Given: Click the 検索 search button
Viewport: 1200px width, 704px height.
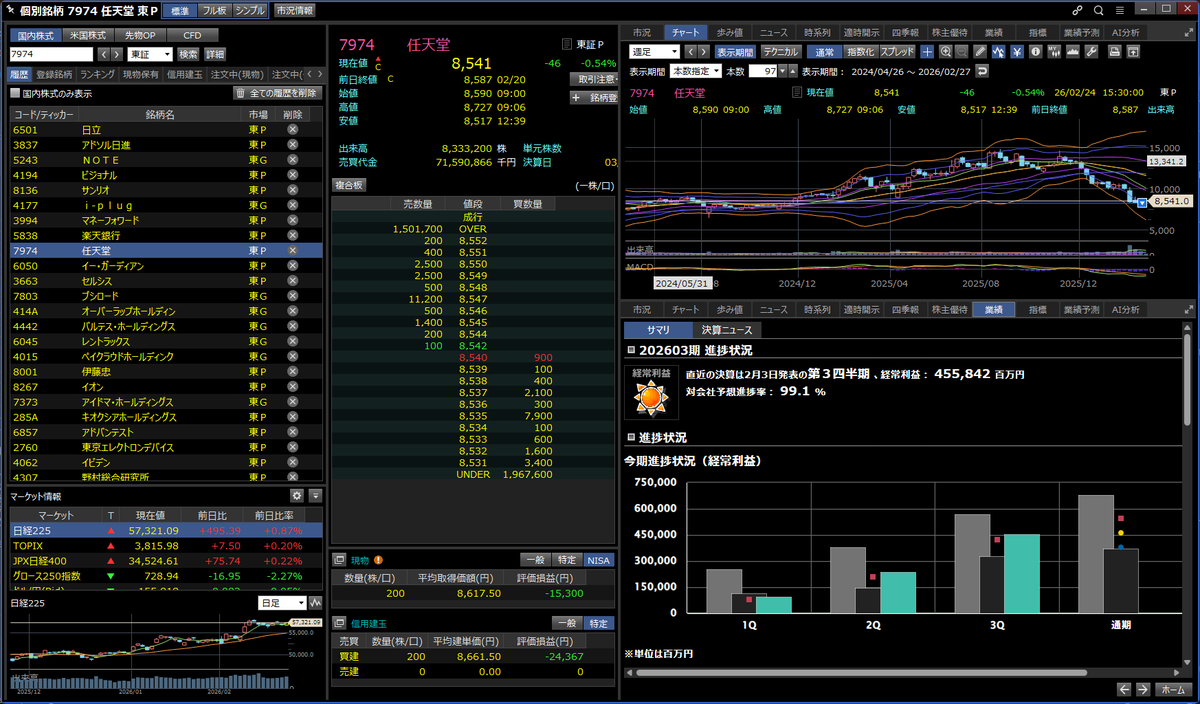Looking at the screenshot, I should [x=188, y=54].
